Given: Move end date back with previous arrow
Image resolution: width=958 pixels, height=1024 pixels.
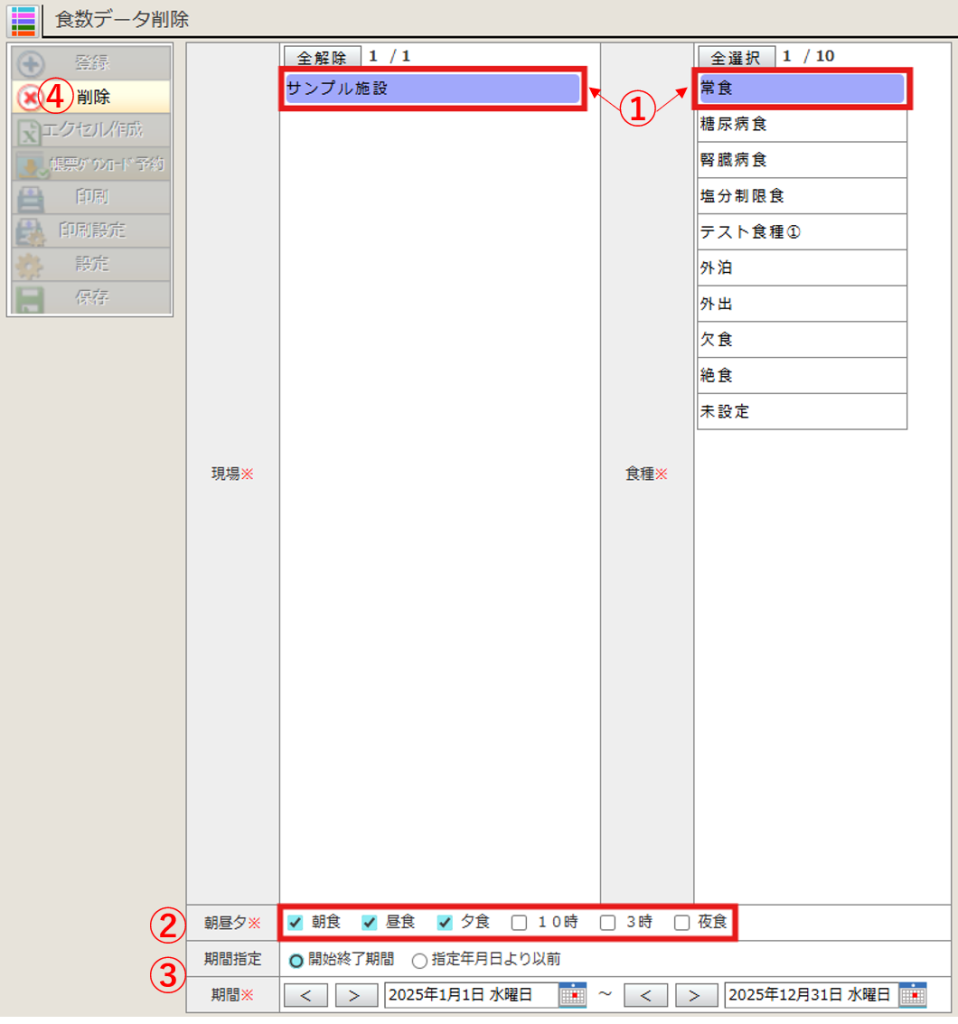Looking at the screenshot, I should click(x=645, y=995).
